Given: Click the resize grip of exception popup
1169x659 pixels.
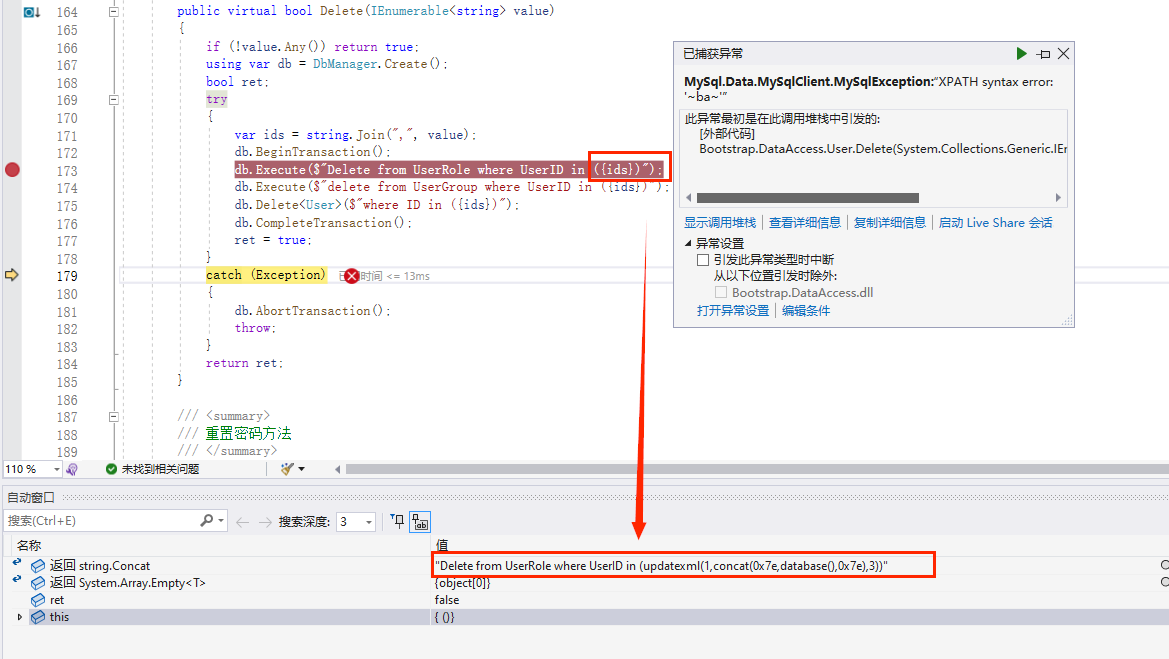Looking at the screenshot, I should (x=1068, y=321).
